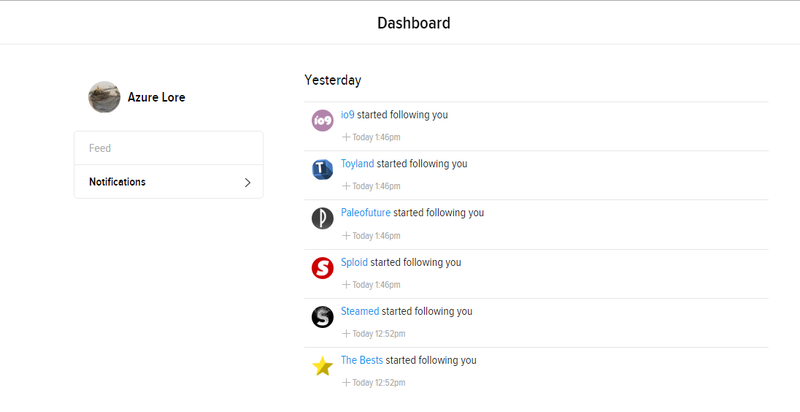This screenshot has height=412, width=800.
Task: Open the io9 profile link
Action: [347, 114]
